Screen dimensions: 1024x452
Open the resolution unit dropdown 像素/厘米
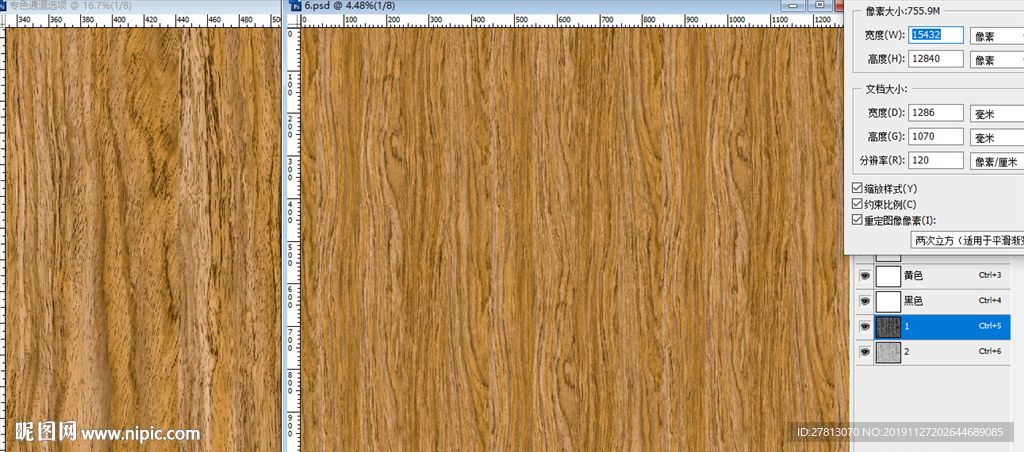(x=997, y=161)
